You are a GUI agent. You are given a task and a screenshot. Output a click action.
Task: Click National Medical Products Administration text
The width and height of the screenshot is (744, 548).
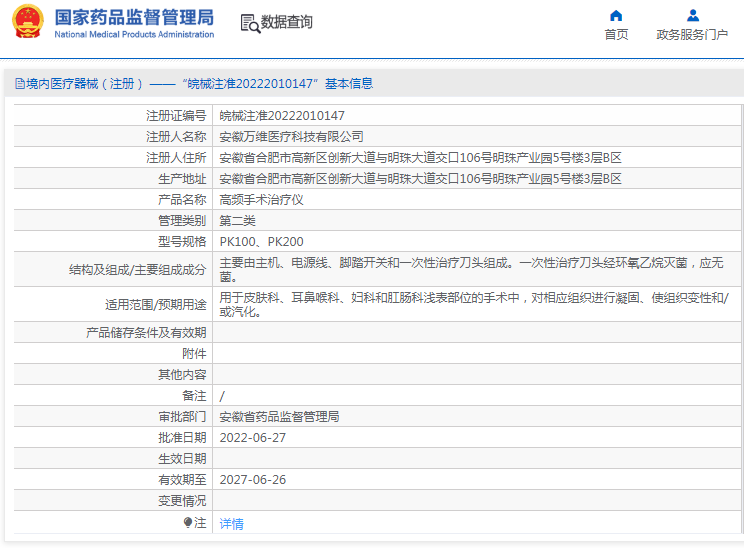click(x=134, y=35)
